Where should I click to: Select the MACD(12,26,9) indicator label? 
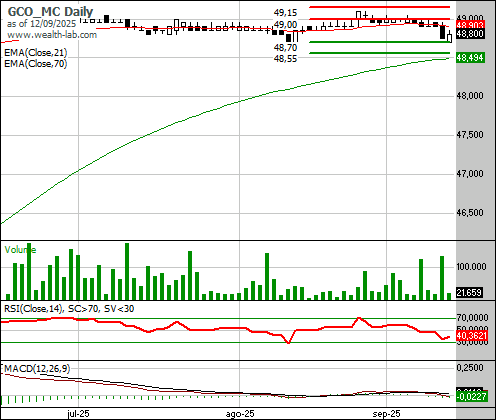point(37,369)
